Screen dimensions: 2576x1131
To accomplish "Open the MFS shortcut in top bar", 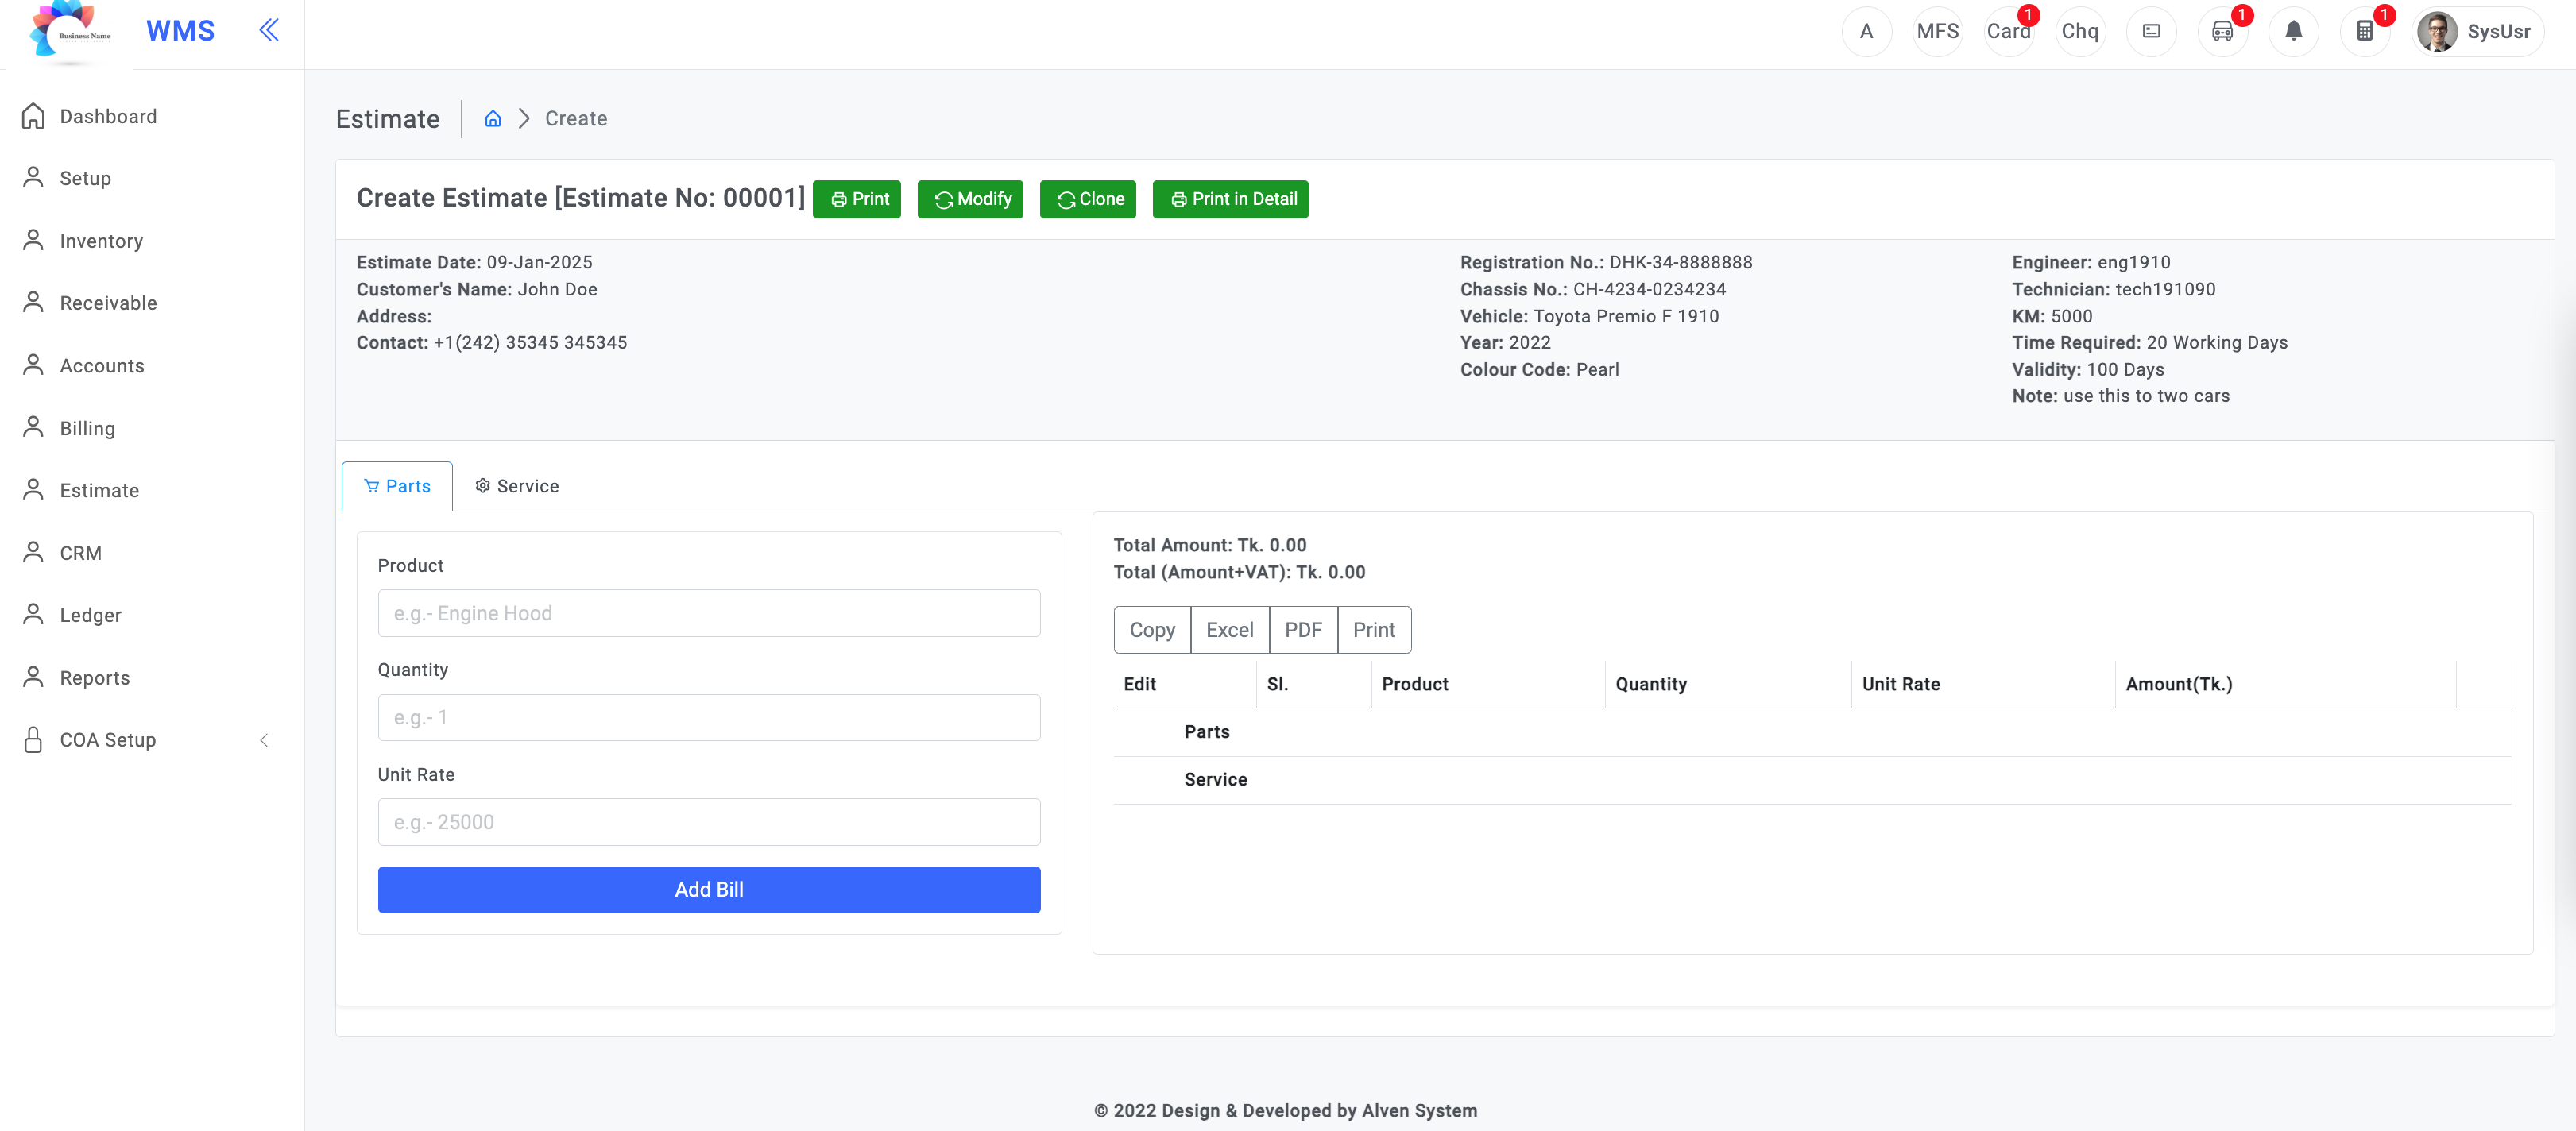I will pyautogui.click(x=1937, y=31).
